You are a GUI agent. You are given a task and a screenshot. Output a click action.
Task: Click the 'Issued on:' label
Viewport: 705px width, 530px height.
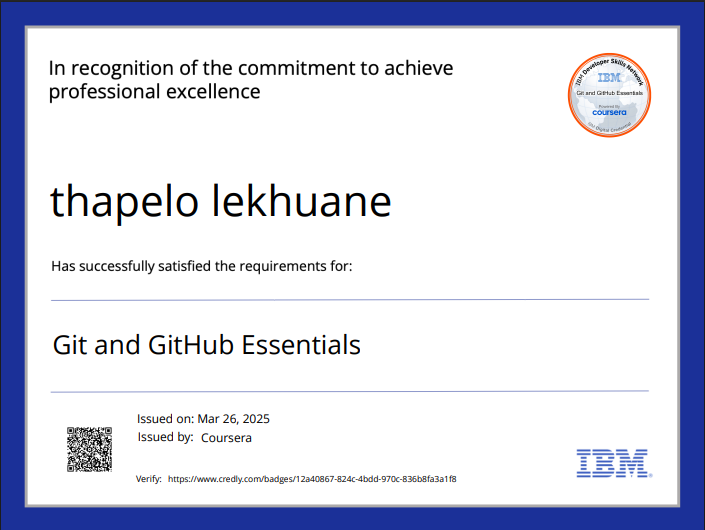(x=165, y=419)
